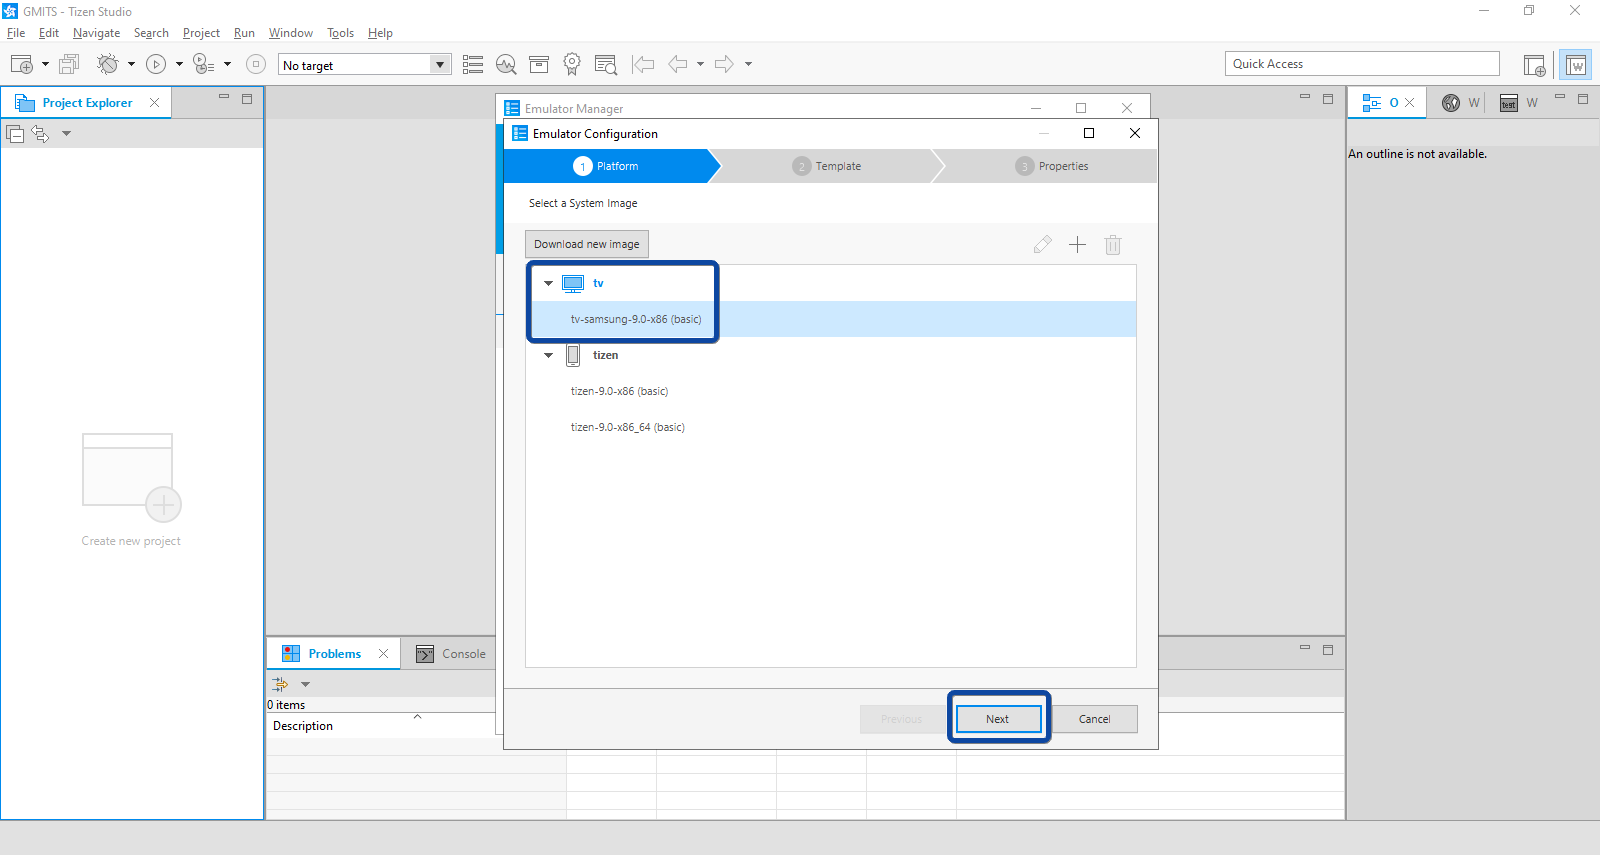Open Emulator Manager list icon in toolbar
This screenshot has height=855, width=1600.
point(473,64)
